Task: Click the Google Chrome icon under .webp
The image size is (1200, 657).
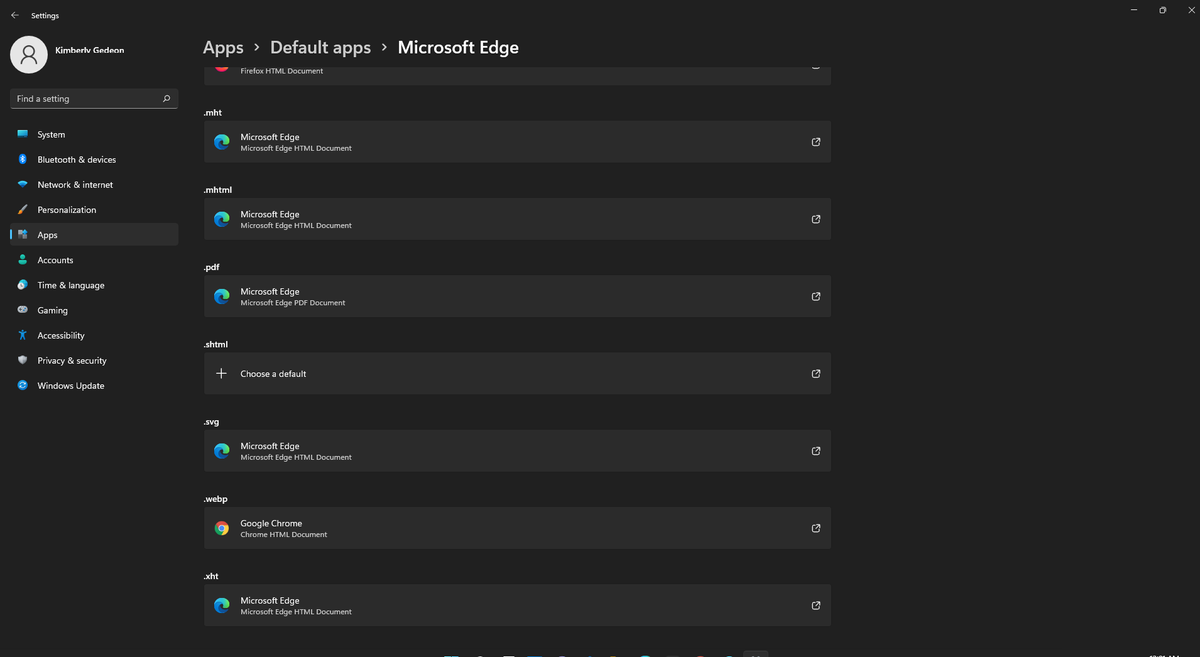Action: [222, 528]
